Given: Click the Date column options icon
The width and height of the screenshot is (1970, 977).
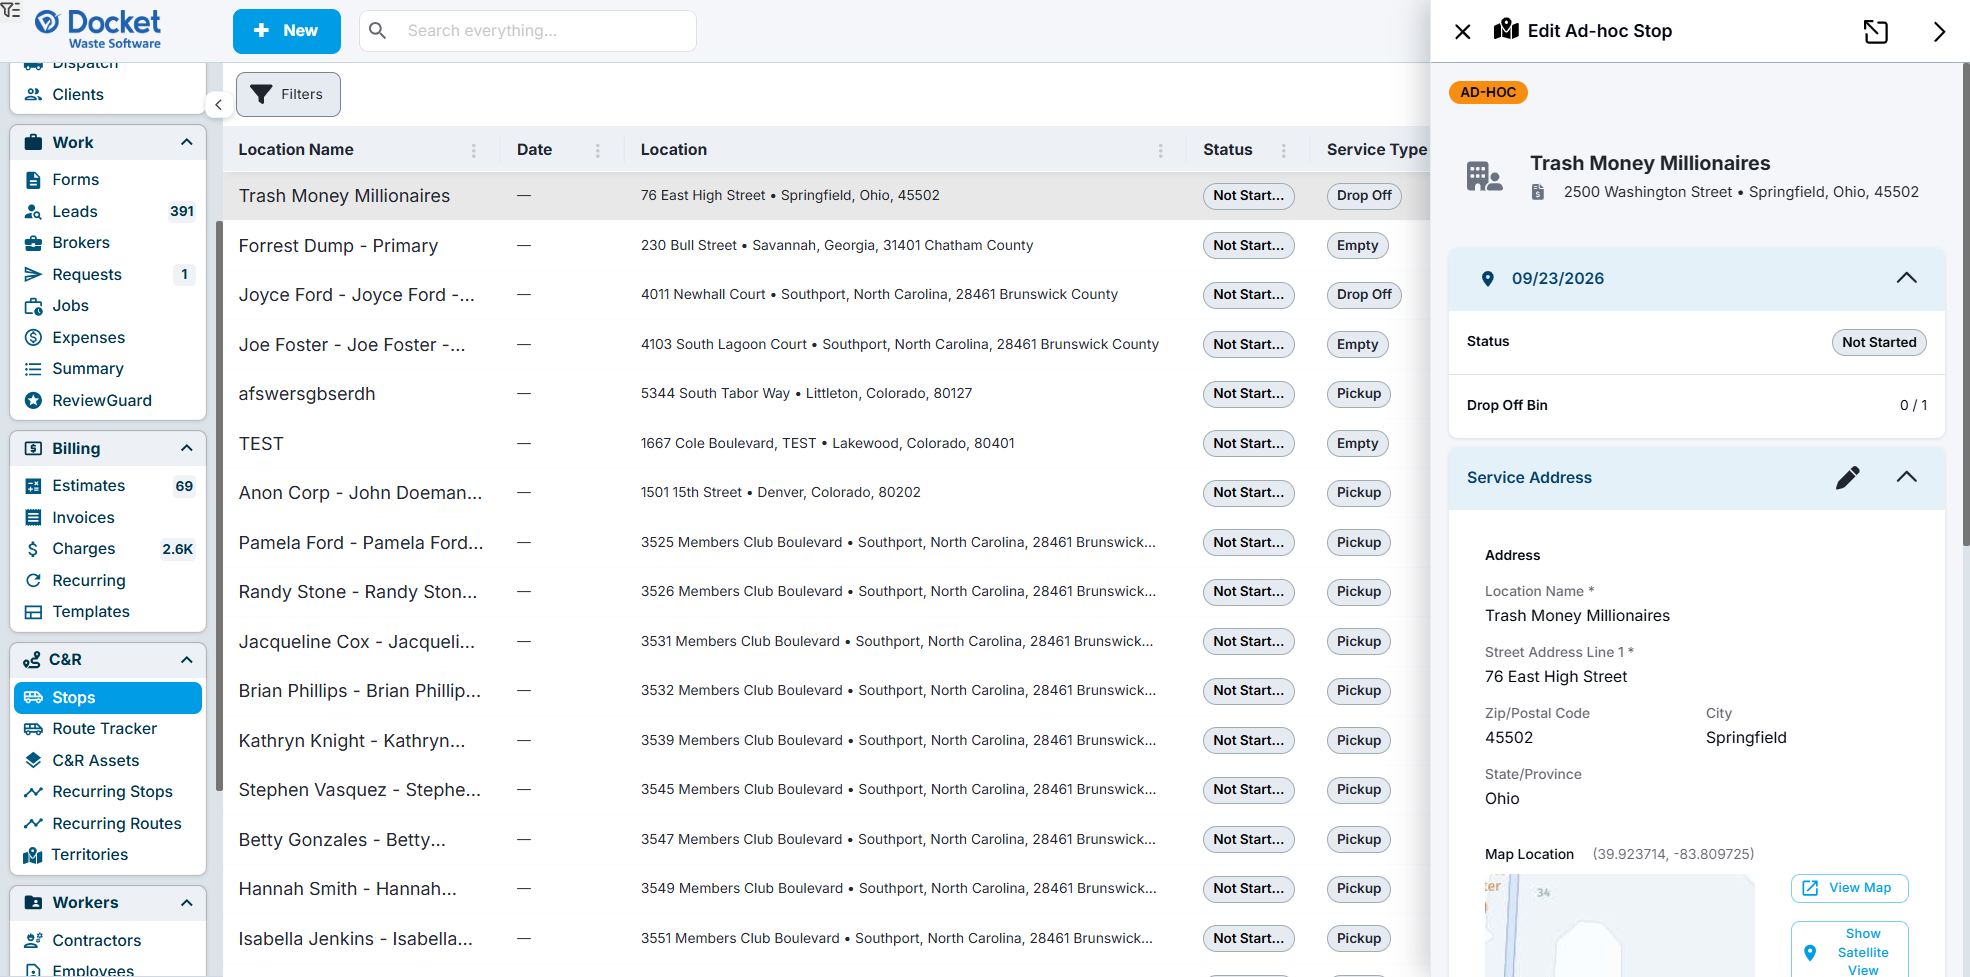Looking at the screenshot, I should 598,150.
